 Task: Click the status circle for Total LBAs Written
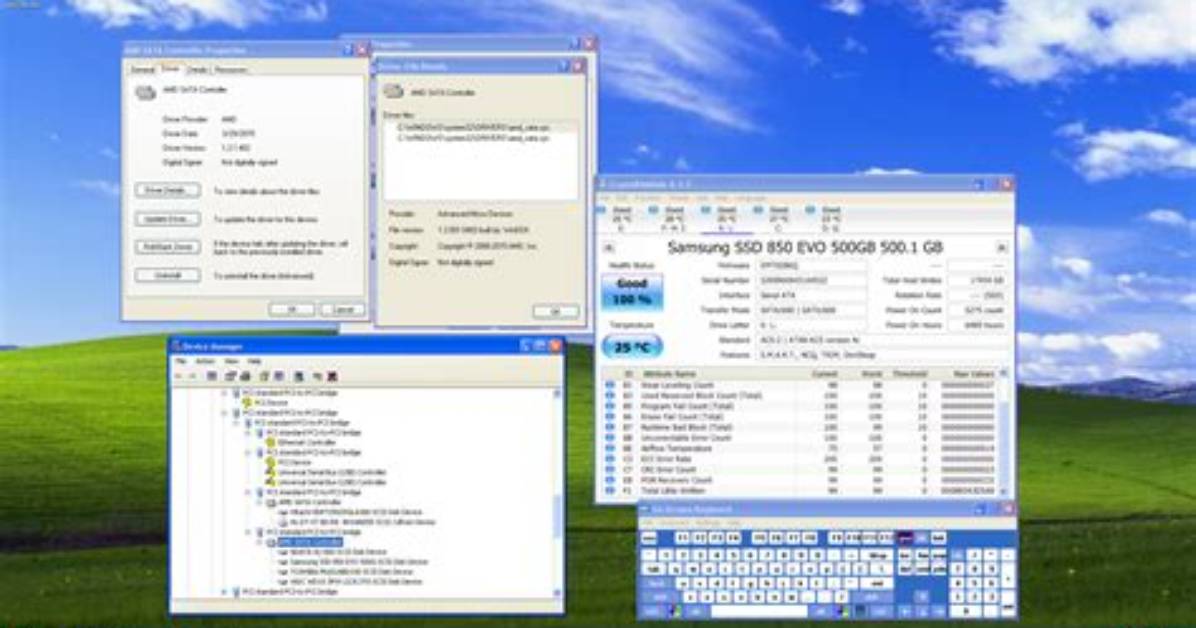coord(609,491)
